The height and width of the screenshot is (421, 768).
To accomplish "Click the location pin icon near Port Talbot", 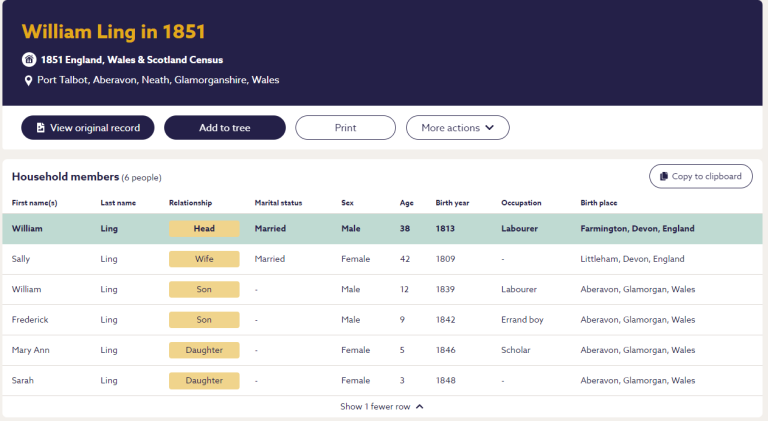I will click(x=28, y=81).
